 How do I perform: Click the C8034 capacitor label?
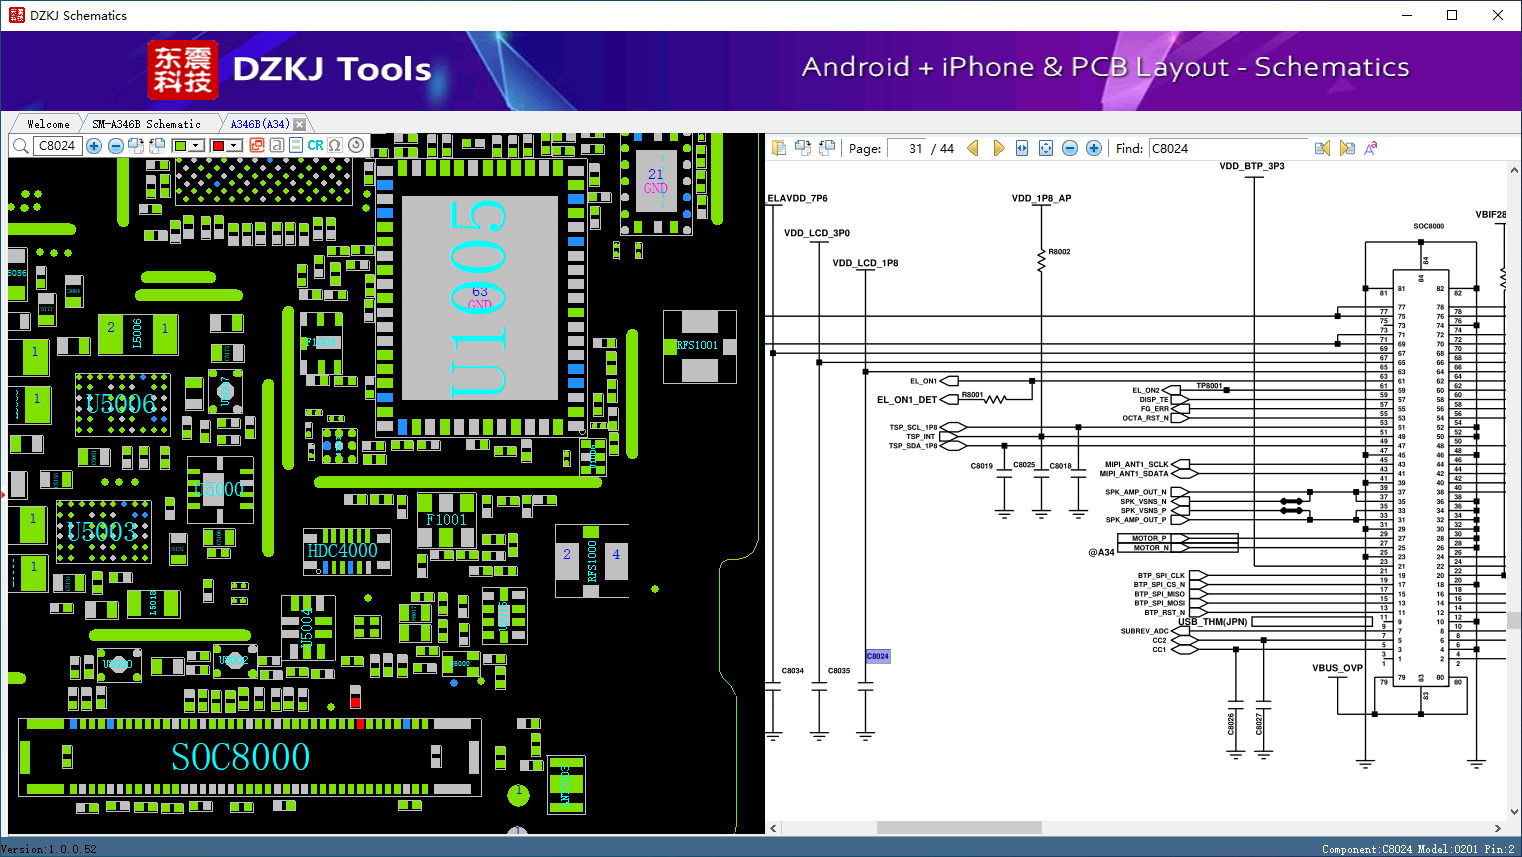792,671
